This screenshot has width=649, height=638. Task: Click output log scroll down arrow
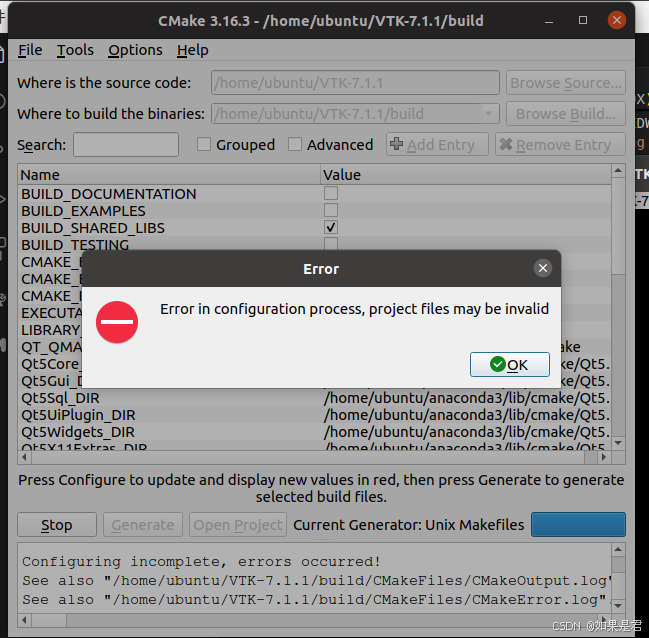click(618, 606)
